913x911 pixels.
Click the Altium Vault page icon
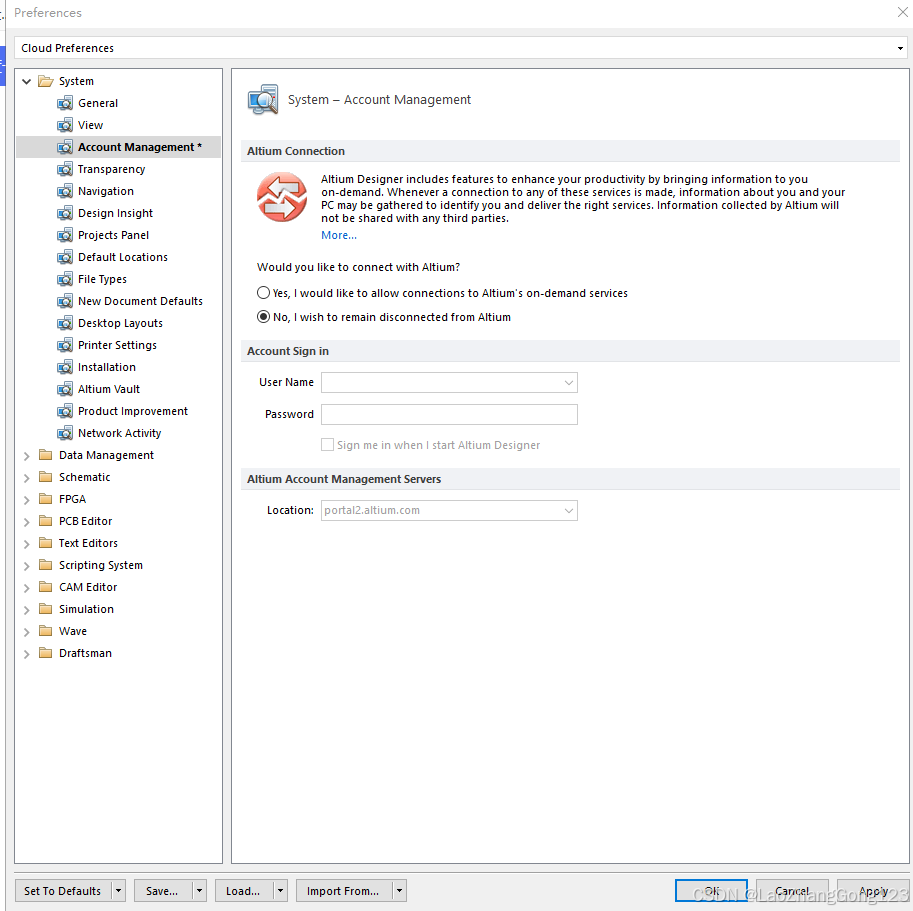coord(65,389)
